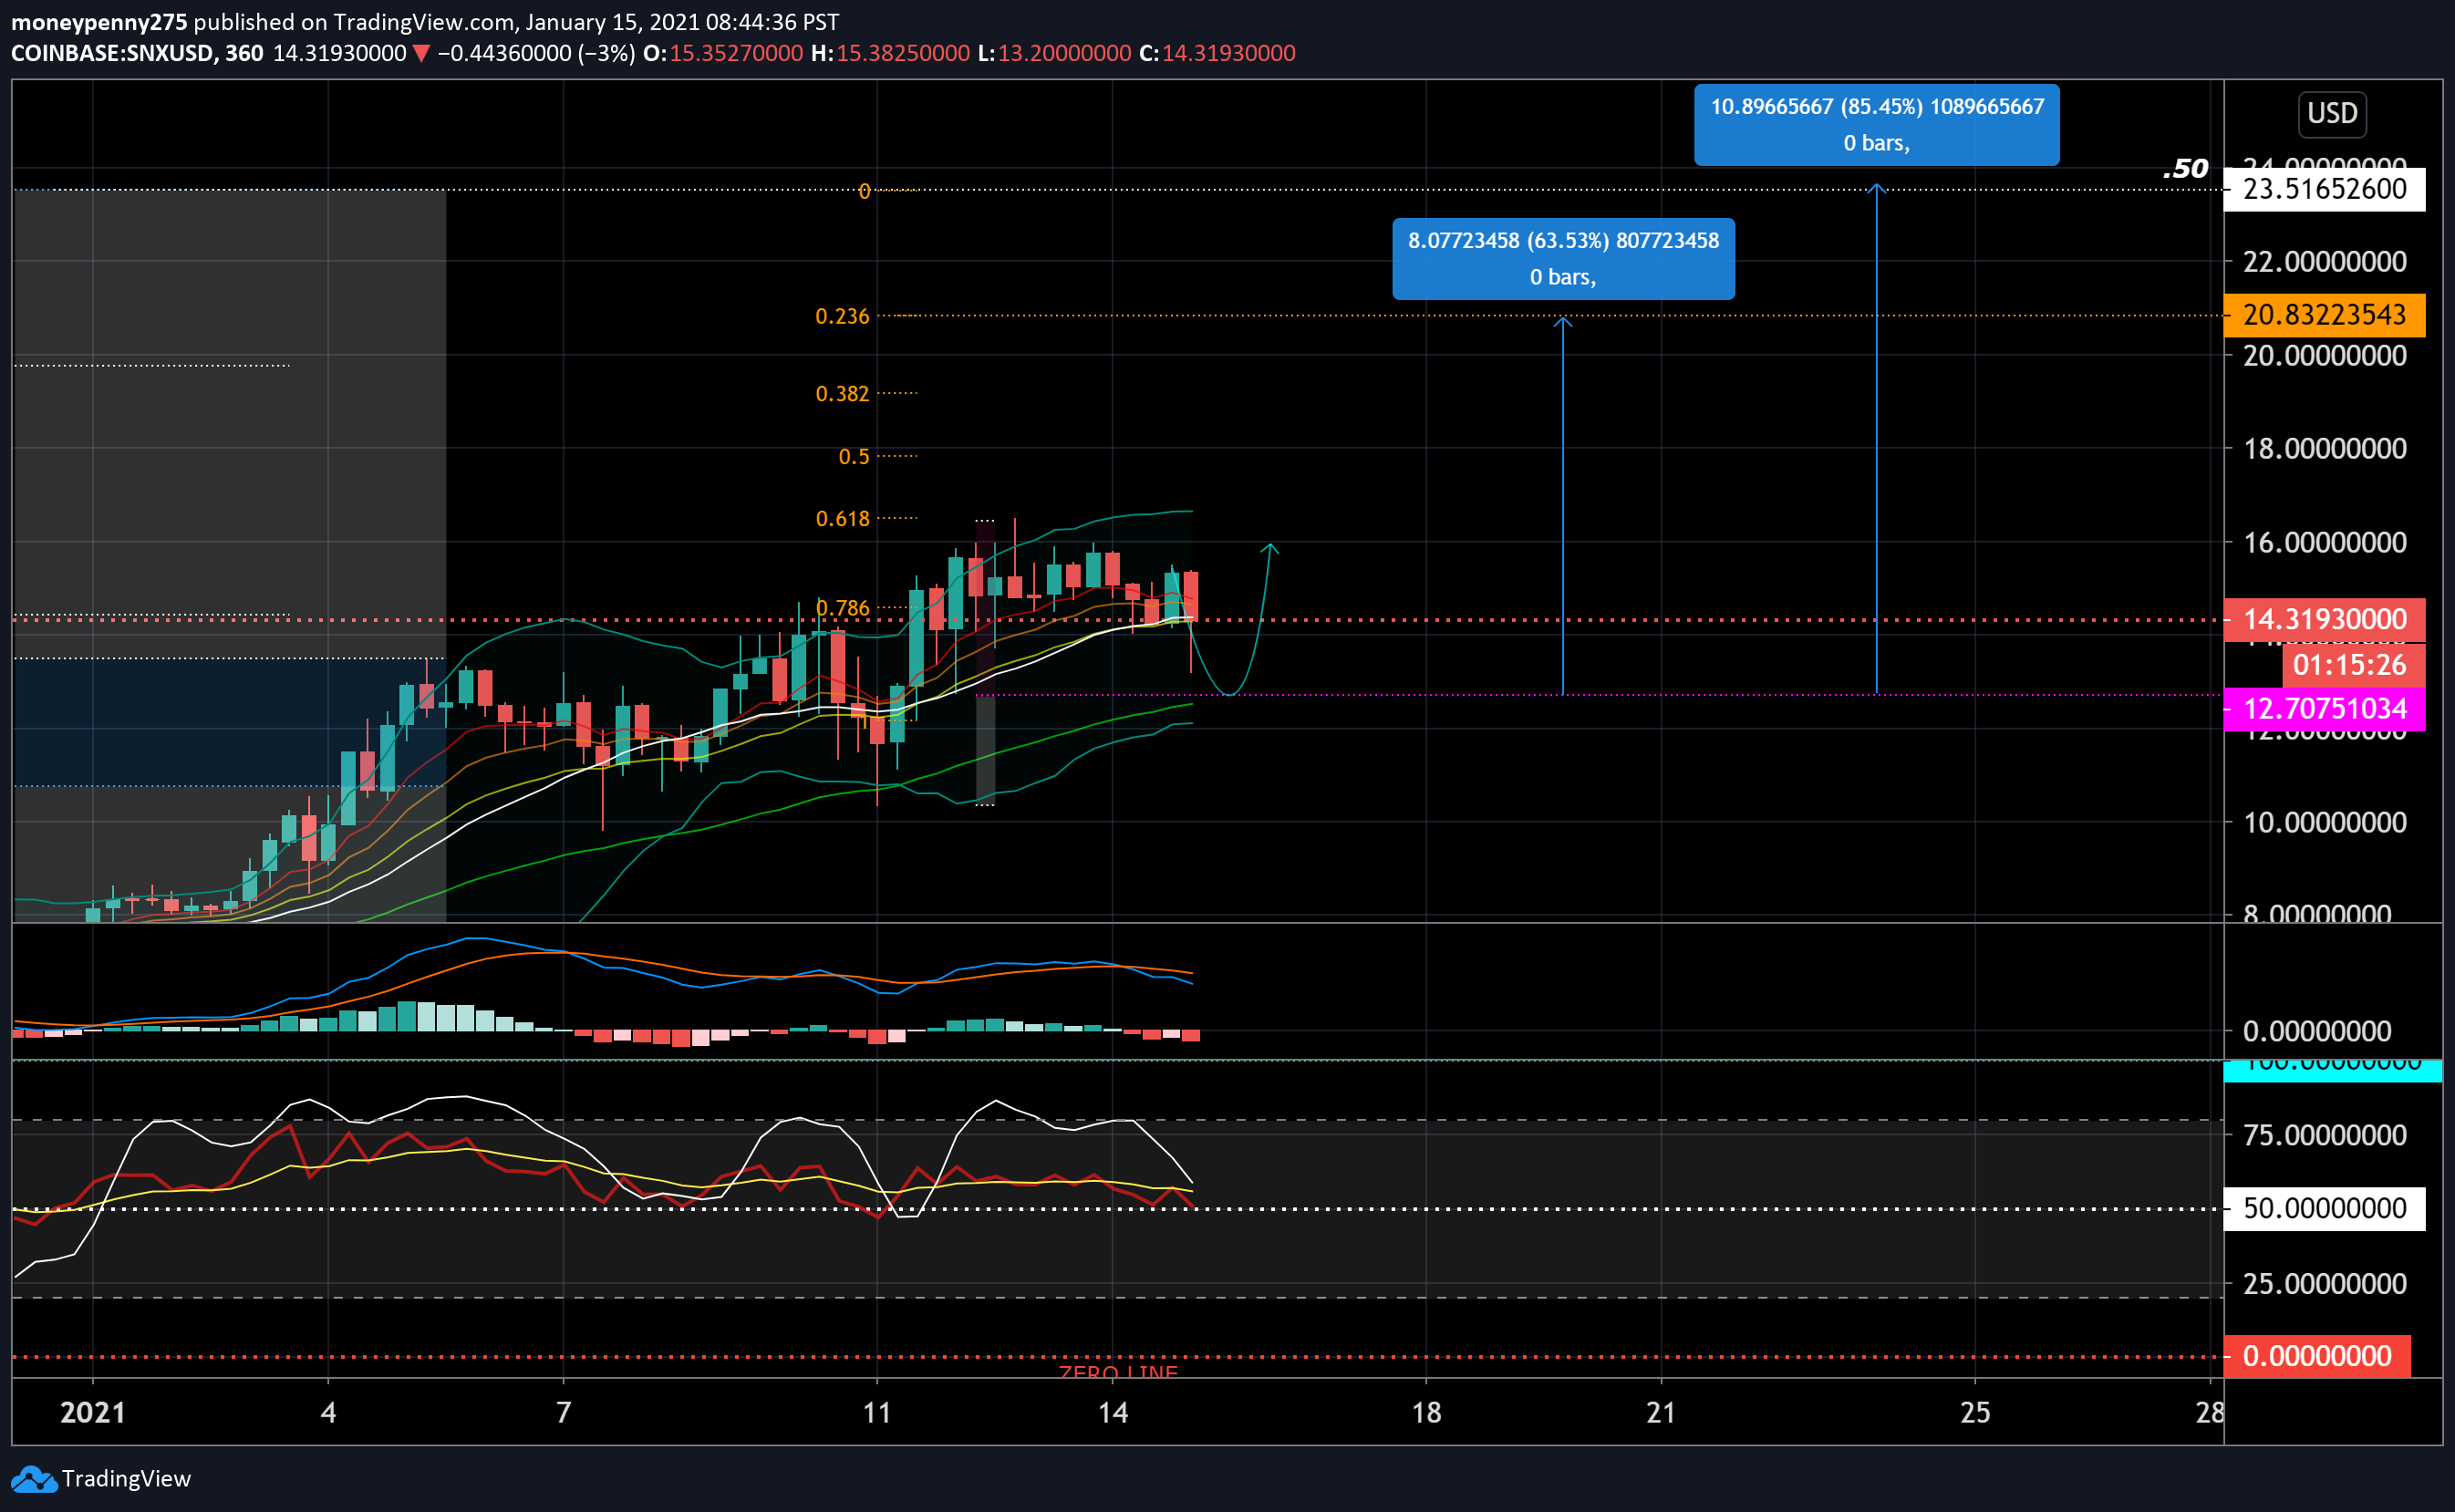Select the white 23.51652600 price label
The image size is (2455, 1512).
click(x=2324, y=189)
